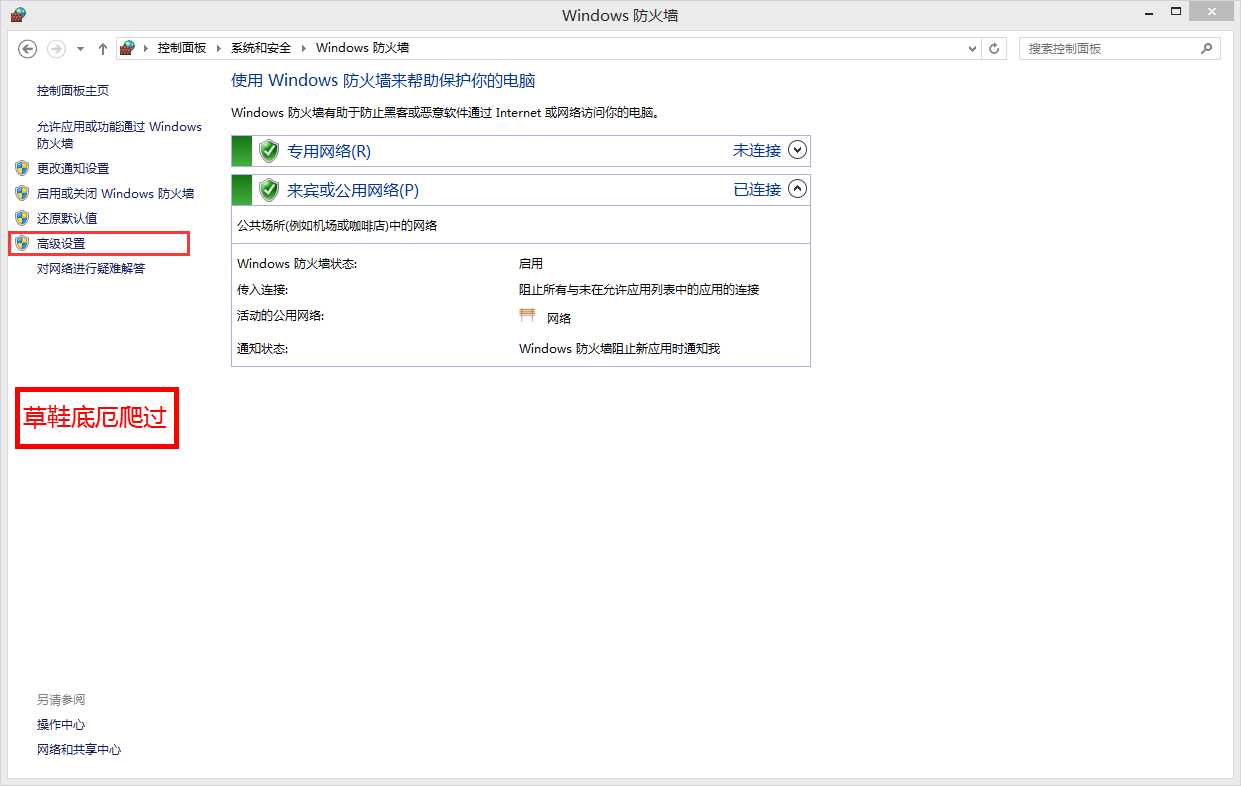Open 高级设置 link
This screenshot has height=786, width=1241.
[61, 243]
